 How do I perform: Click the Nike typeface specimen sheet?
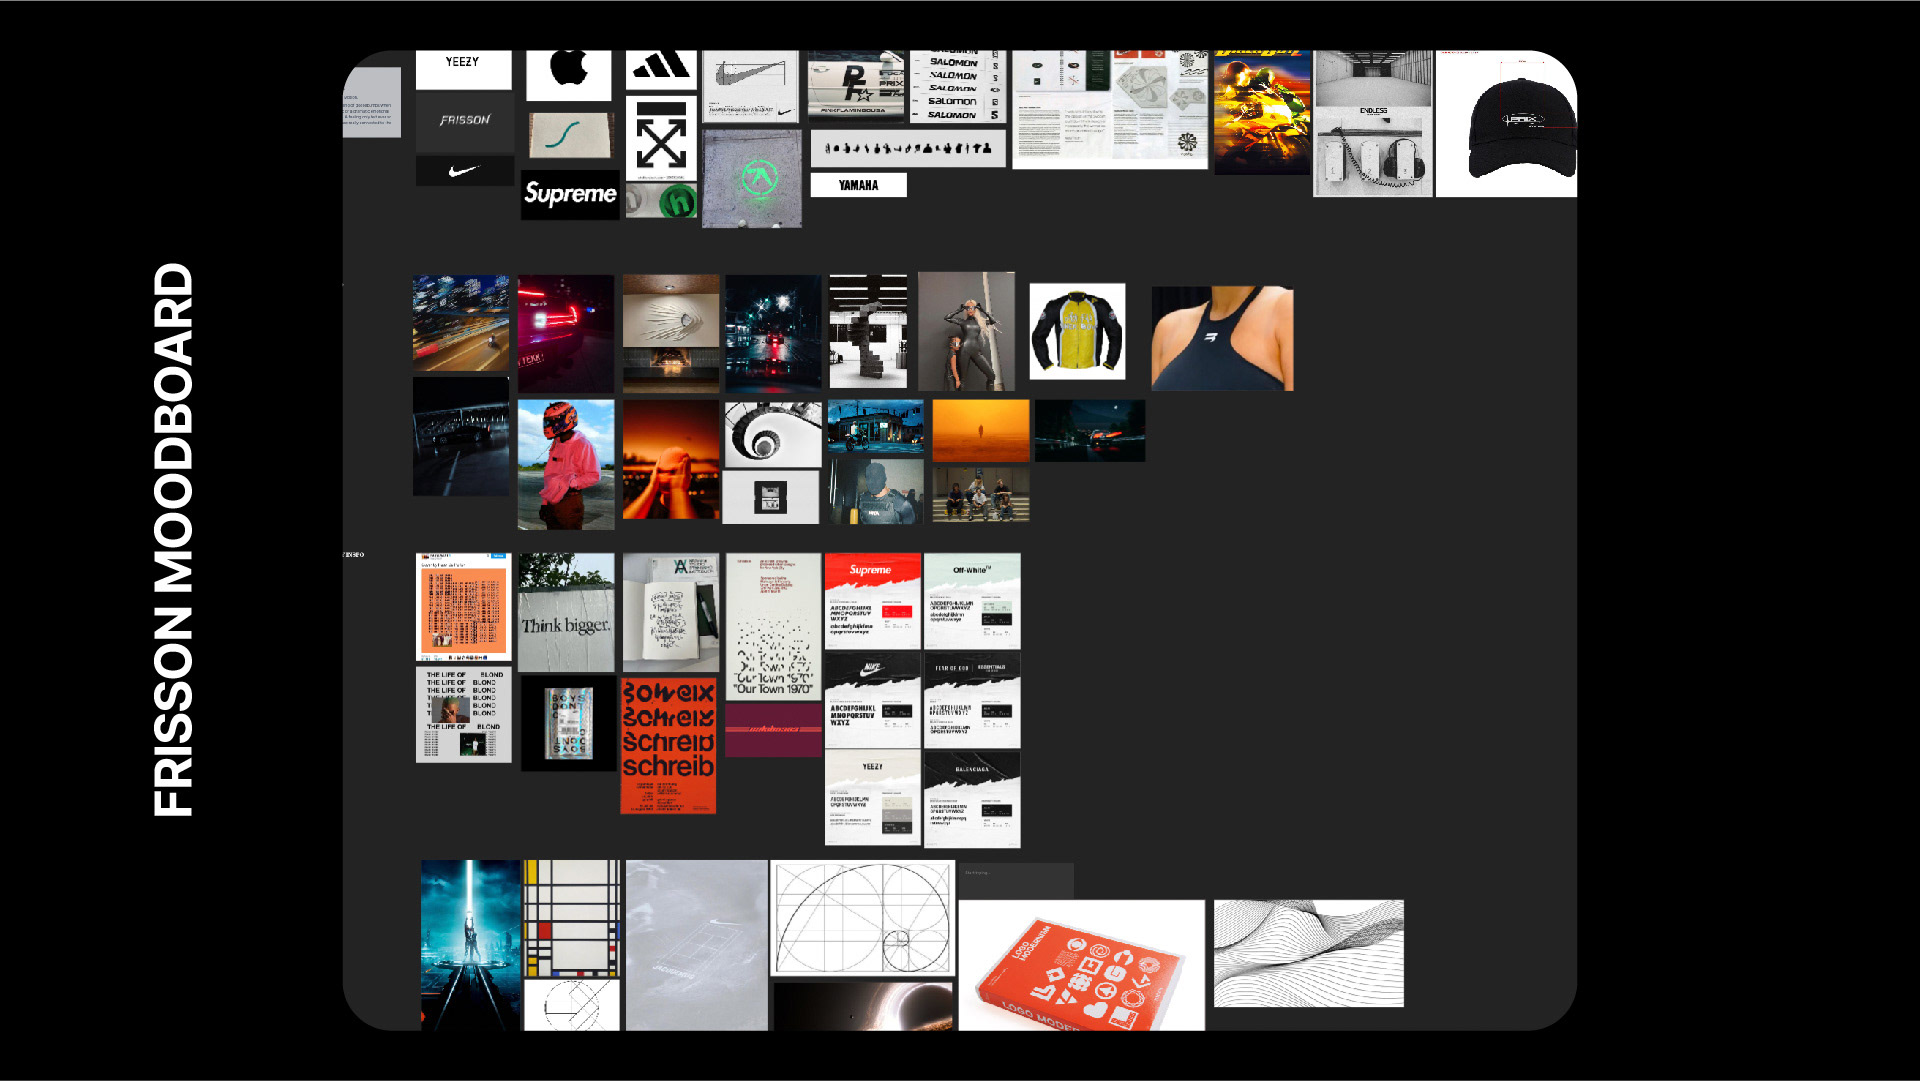point(873,700)
